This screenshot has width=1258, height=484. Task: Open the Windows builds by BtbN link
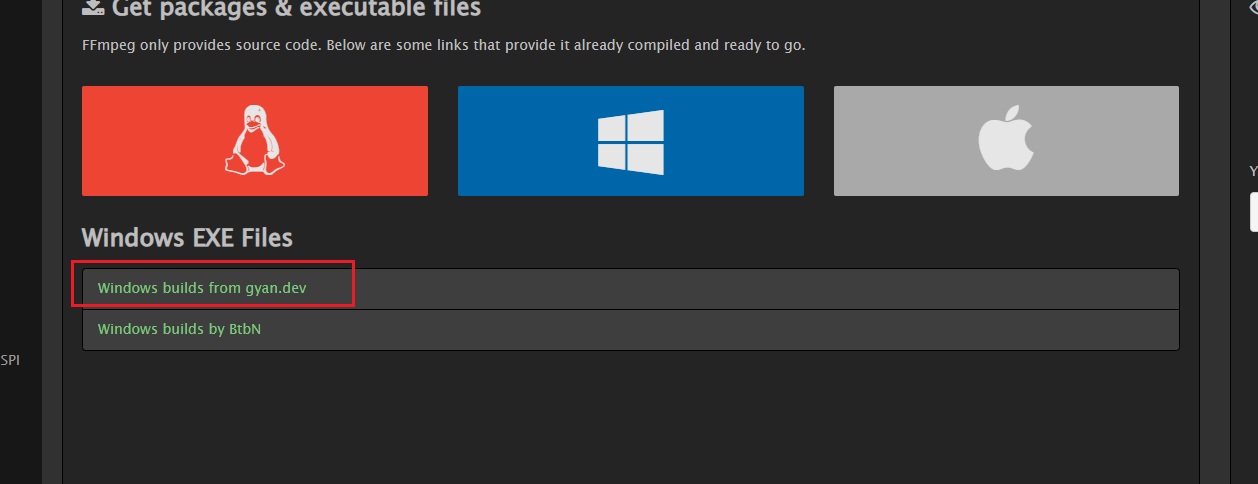[x=179, y=328]
